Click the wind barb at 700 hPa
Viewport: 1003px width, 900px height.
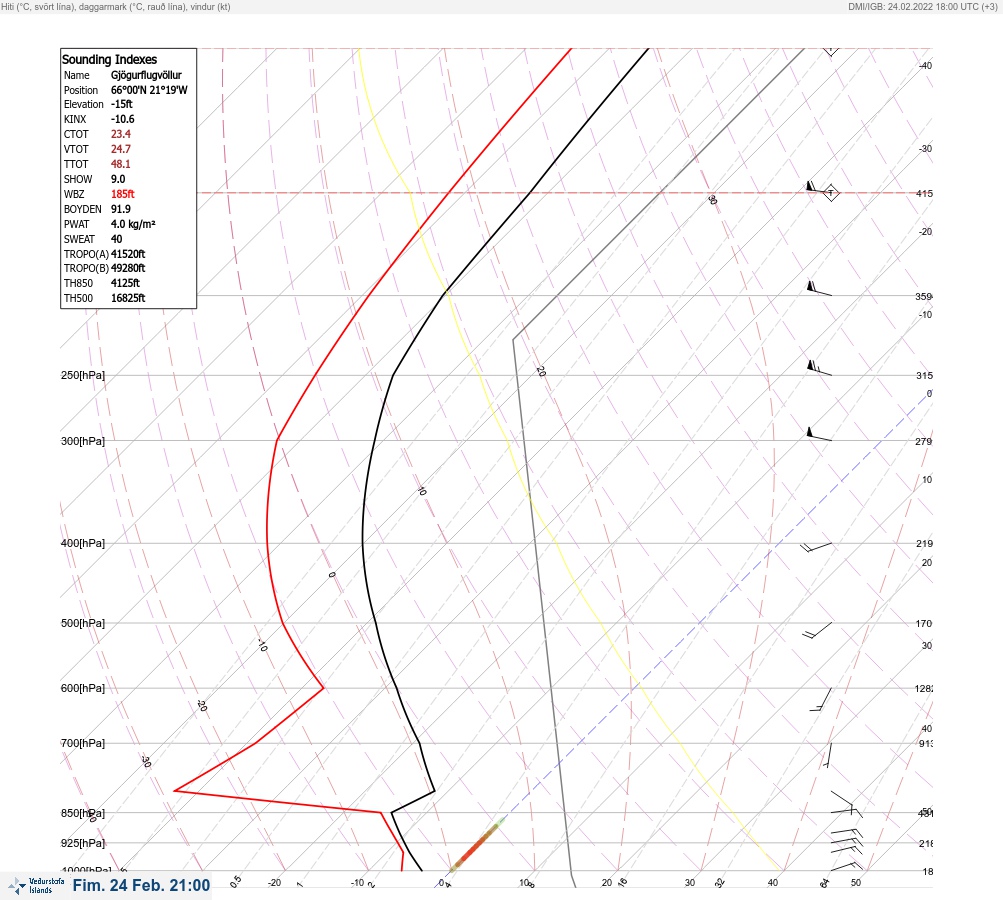828,755
